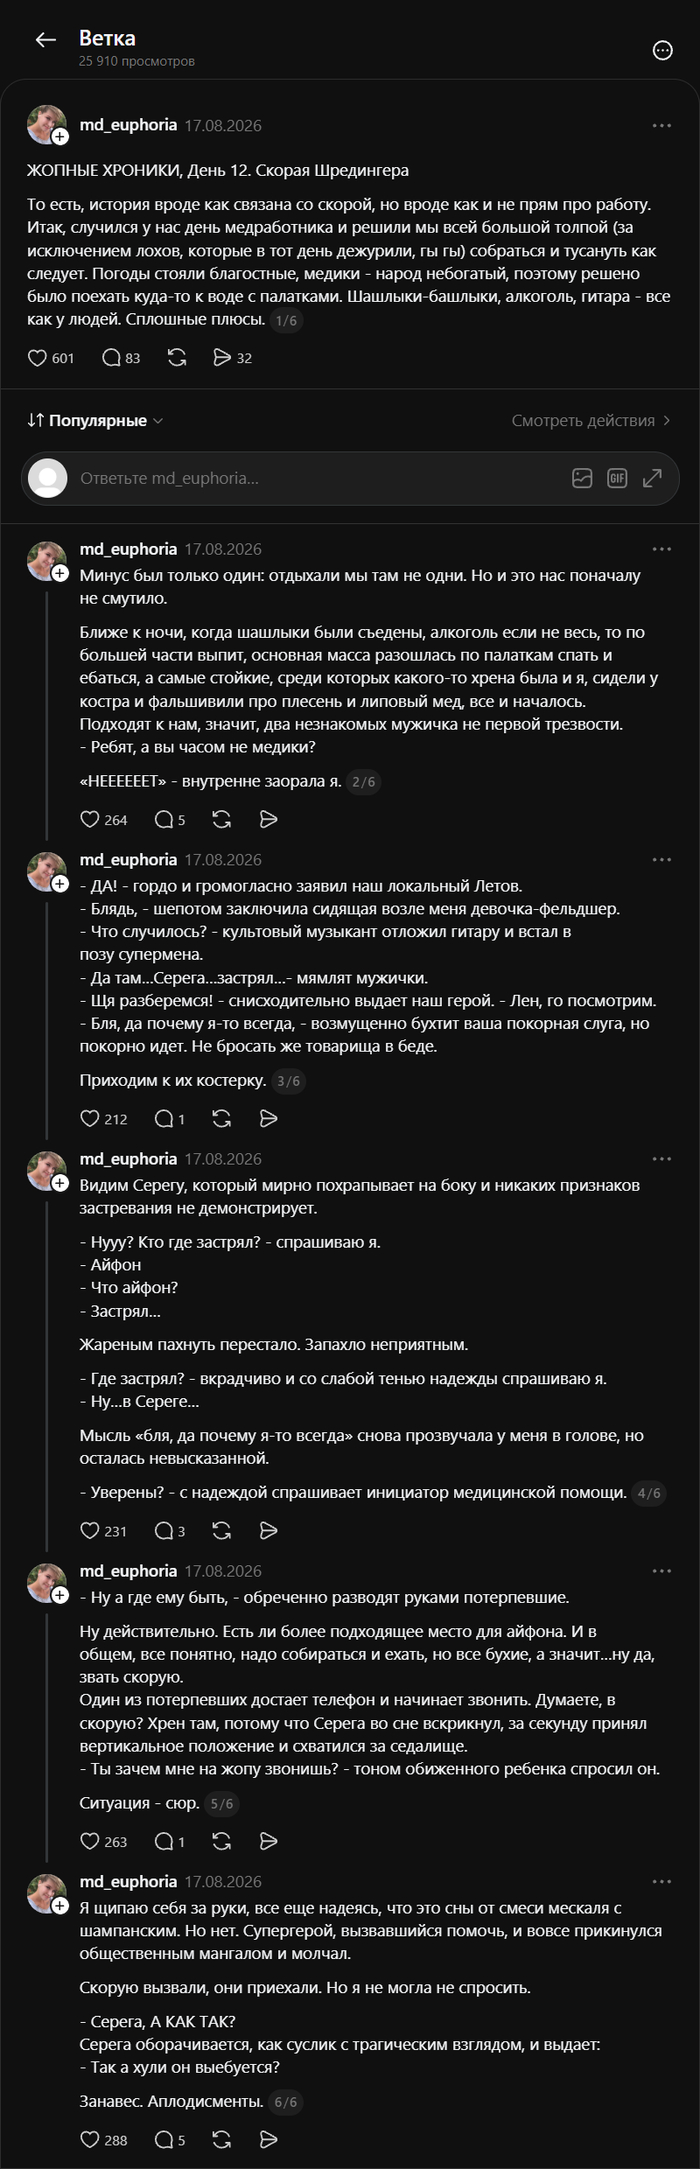Attach an image using the reply box
Viewport: 700px width, 2169px height.
point(582,478)
